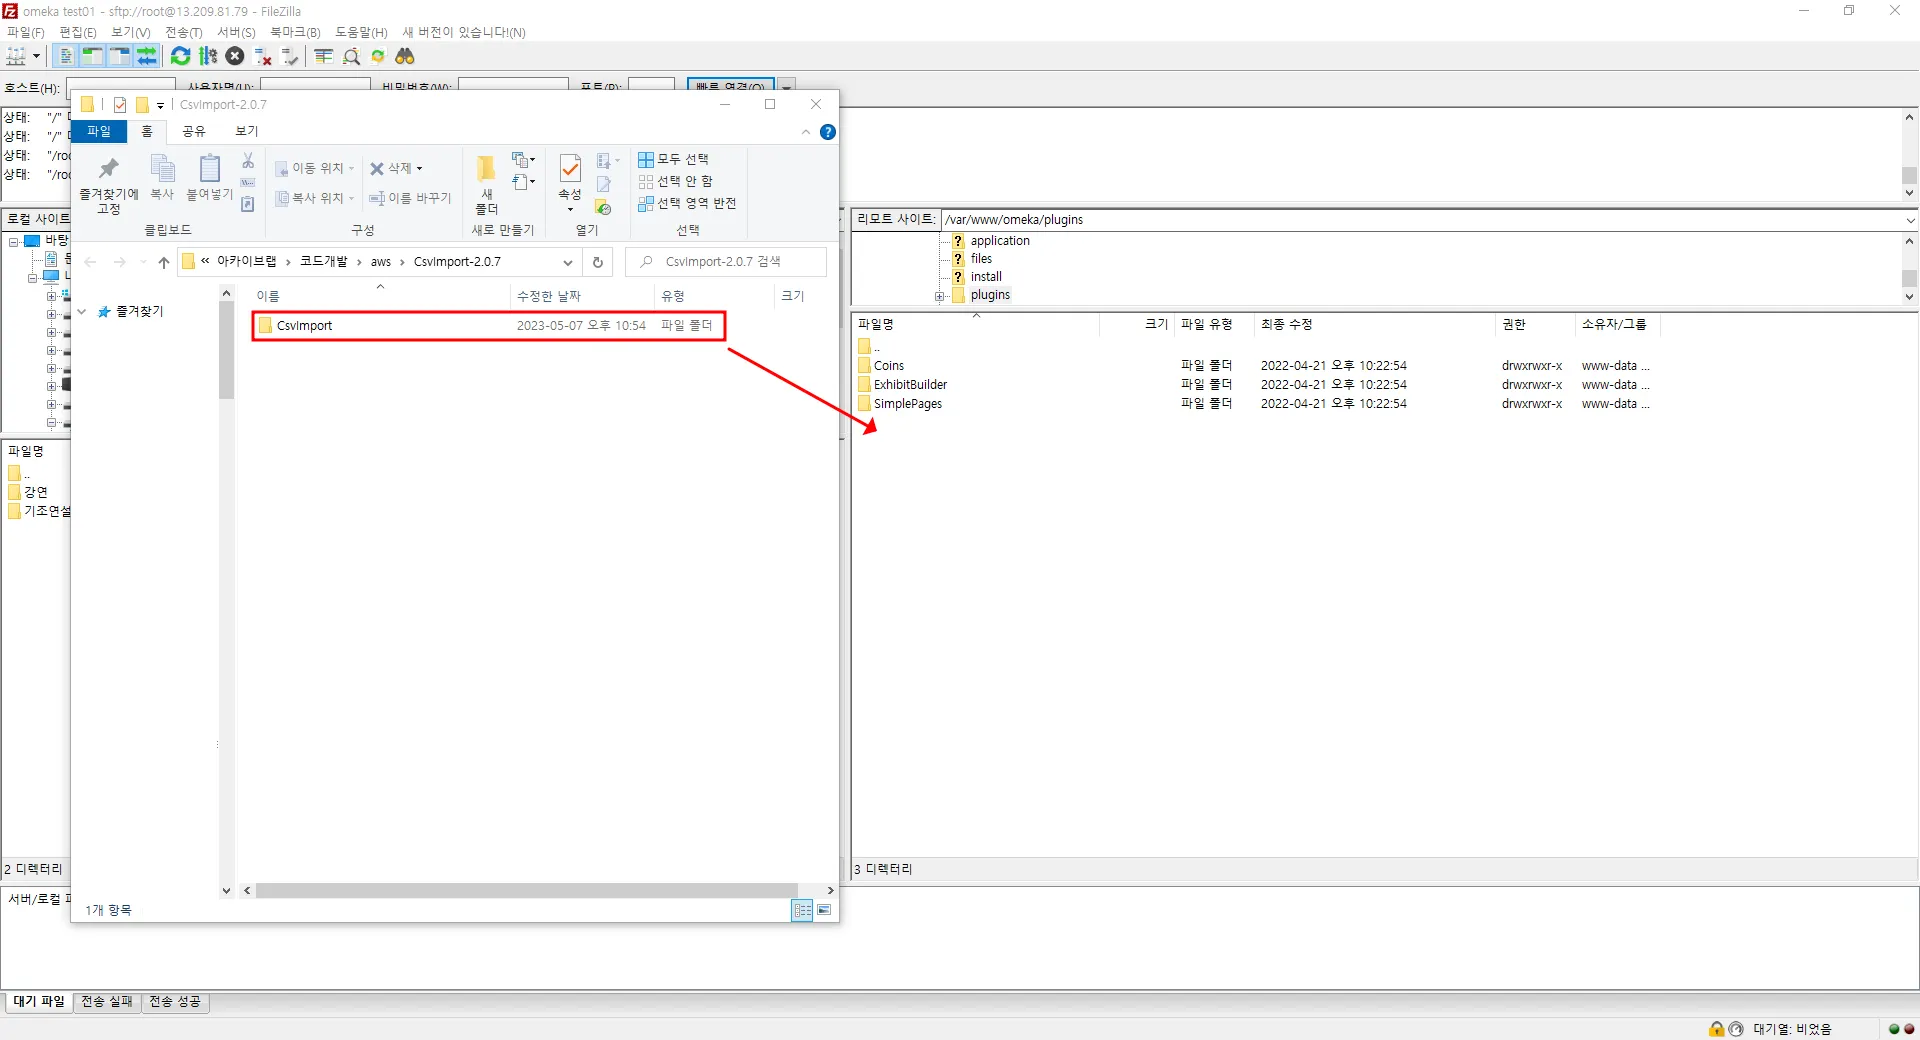Search remote files with binoculars icon
This screenshot has width=1920, height=1040.
tap(405, 56)
